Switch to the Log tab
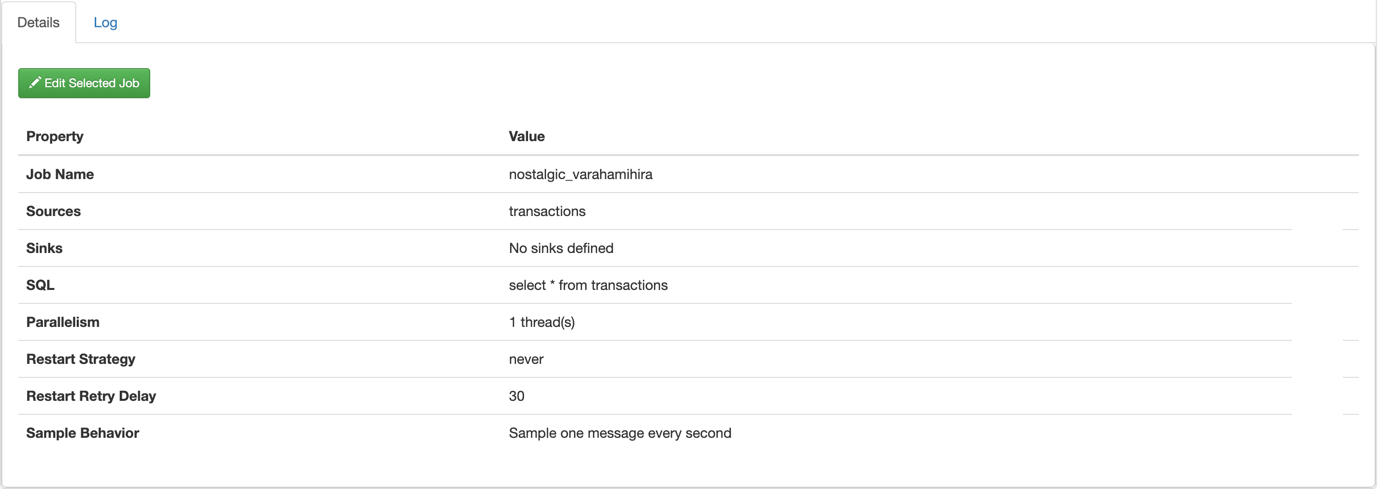 click(105, 22)
